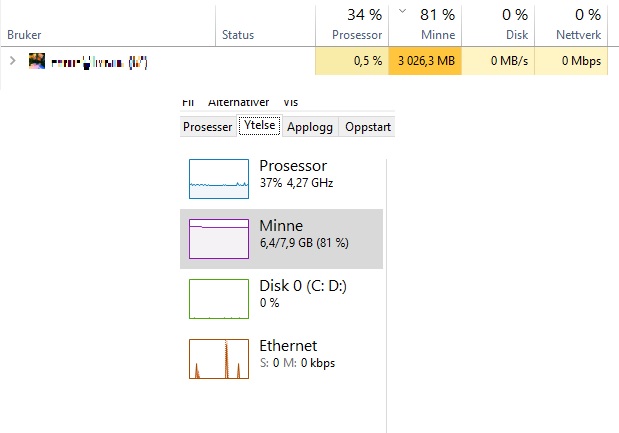
Task: Open the Alternativer menu
Action: (x=238, y=102)
